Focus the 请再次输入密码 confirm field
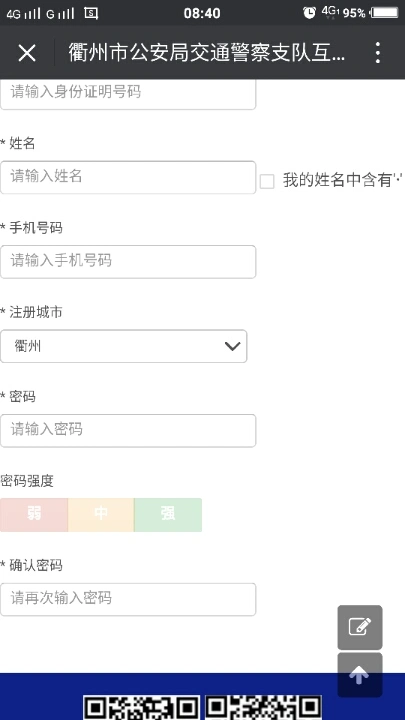 (128, 599)
